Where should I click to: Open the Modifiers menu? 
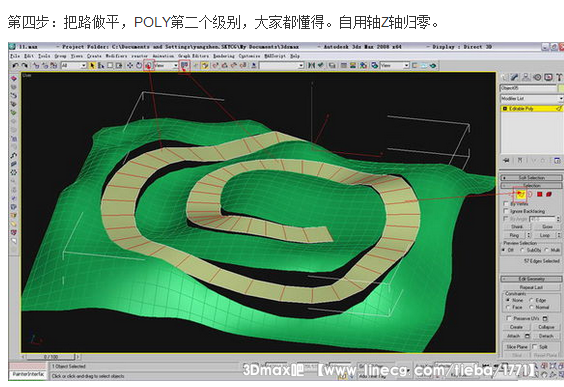(116, 56)
